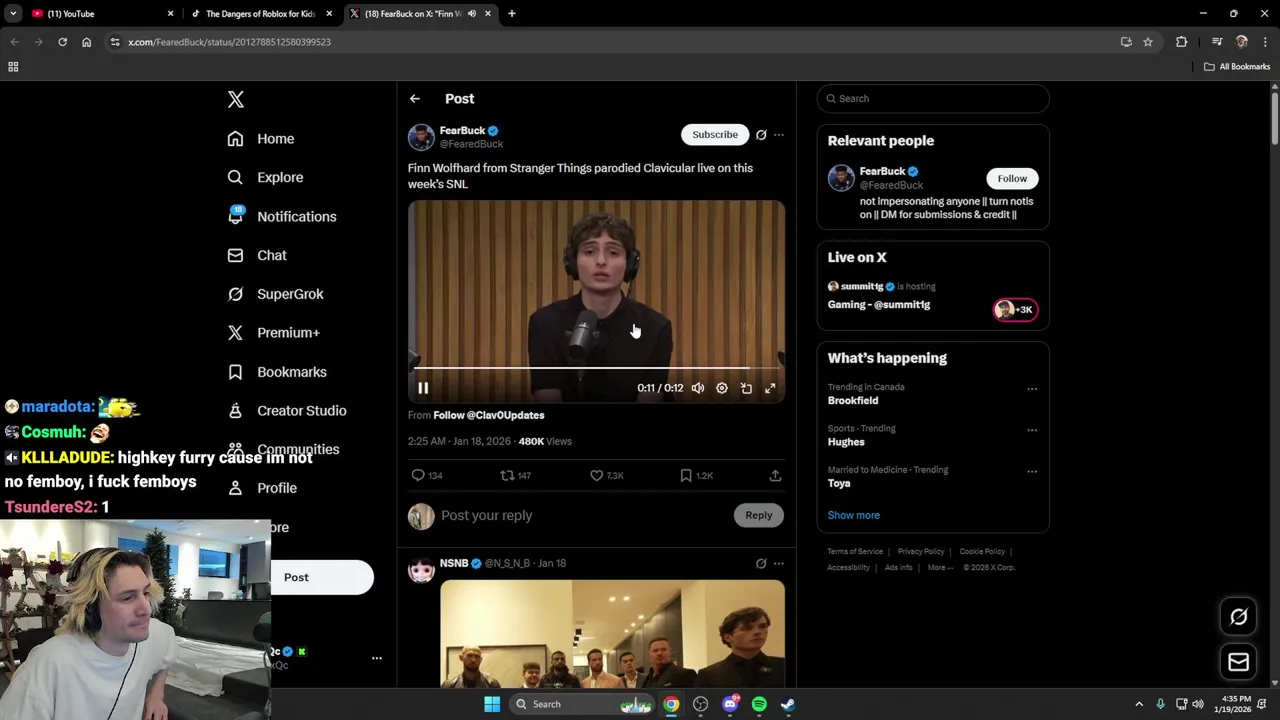The image size is (1280, 720).
Task: Open video settings gear
Action: (x=722, y=388)
